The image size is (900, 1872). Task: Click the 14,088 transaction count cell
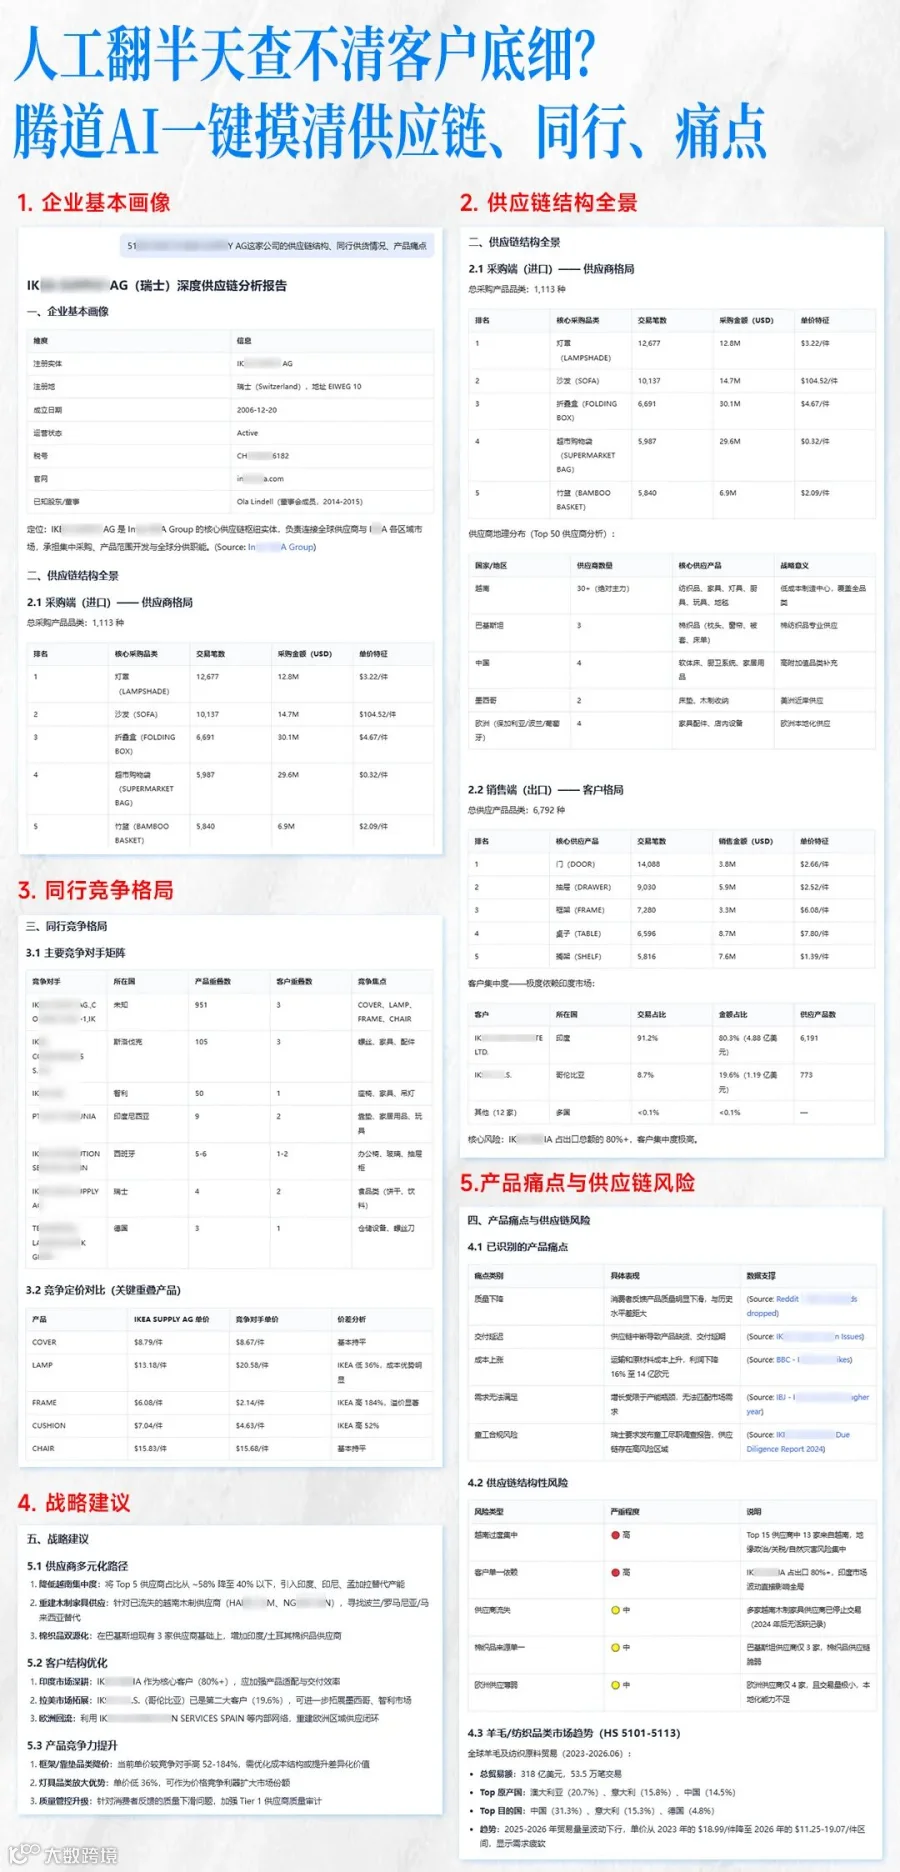tap(648, 864)
